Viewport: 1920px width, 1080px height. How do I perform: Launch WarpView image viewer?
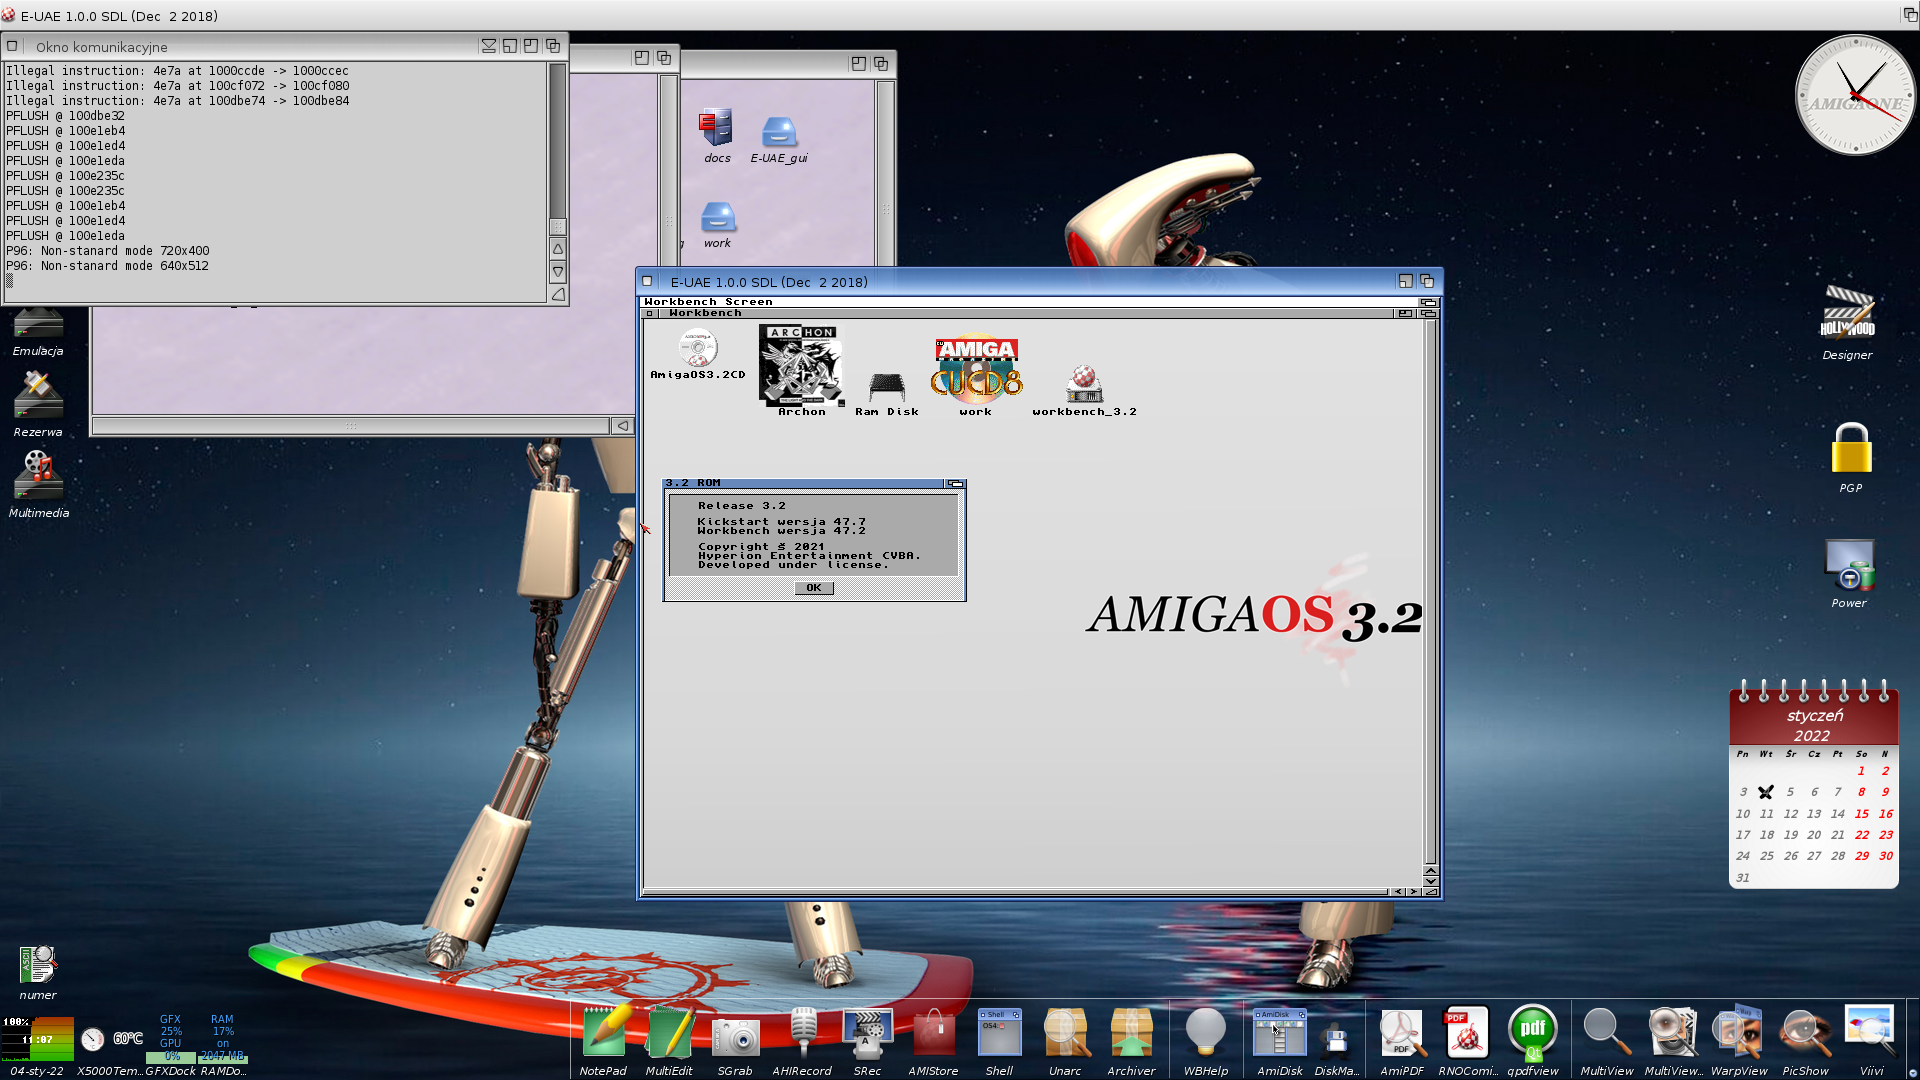(x=1739, y=1033)
